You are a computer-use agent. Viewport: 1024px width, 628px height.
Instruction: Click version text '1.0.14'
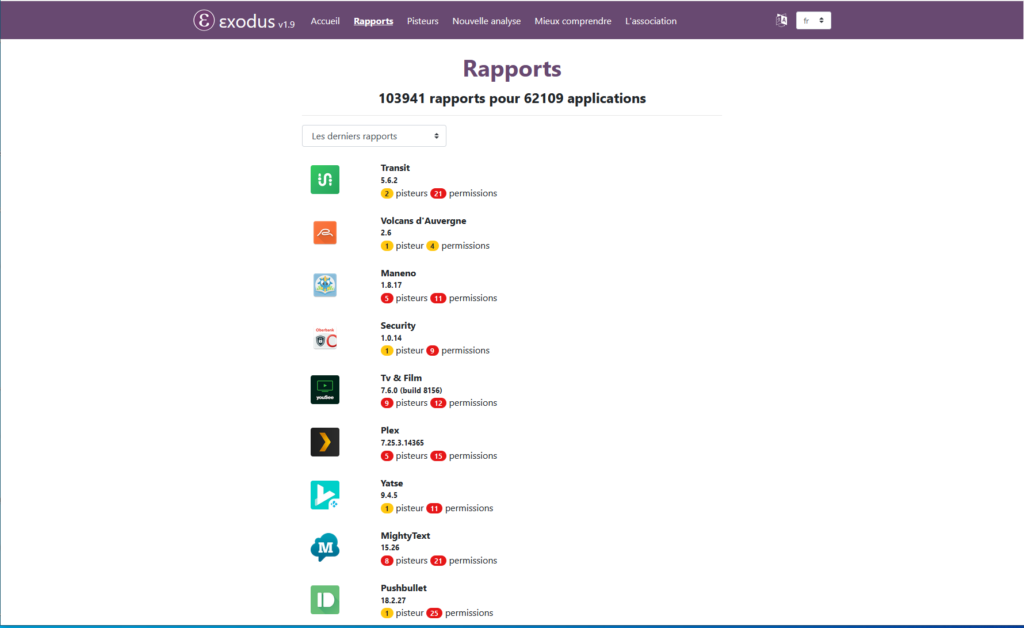[391, 338]
